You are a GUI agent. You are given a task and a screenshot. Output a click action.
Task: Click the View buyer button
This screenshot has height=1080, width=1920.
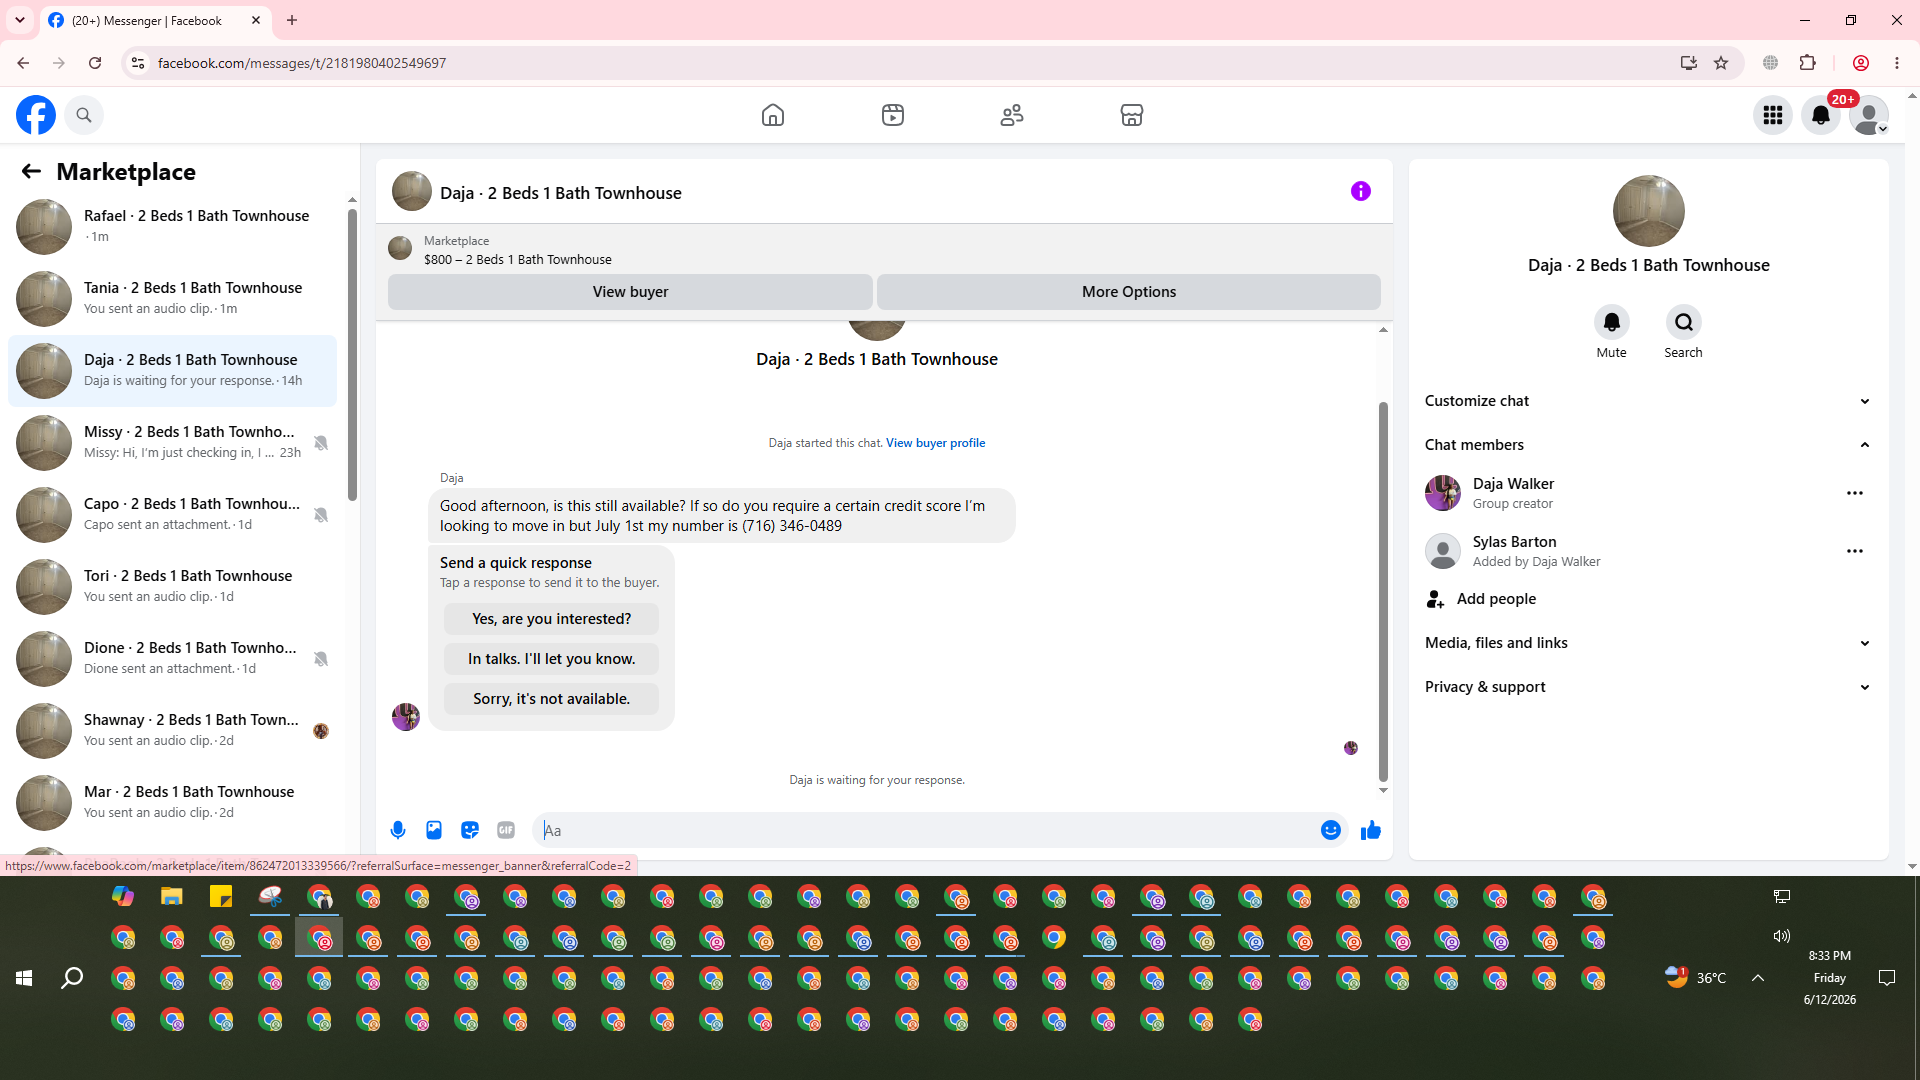click(x=630, y=292)
